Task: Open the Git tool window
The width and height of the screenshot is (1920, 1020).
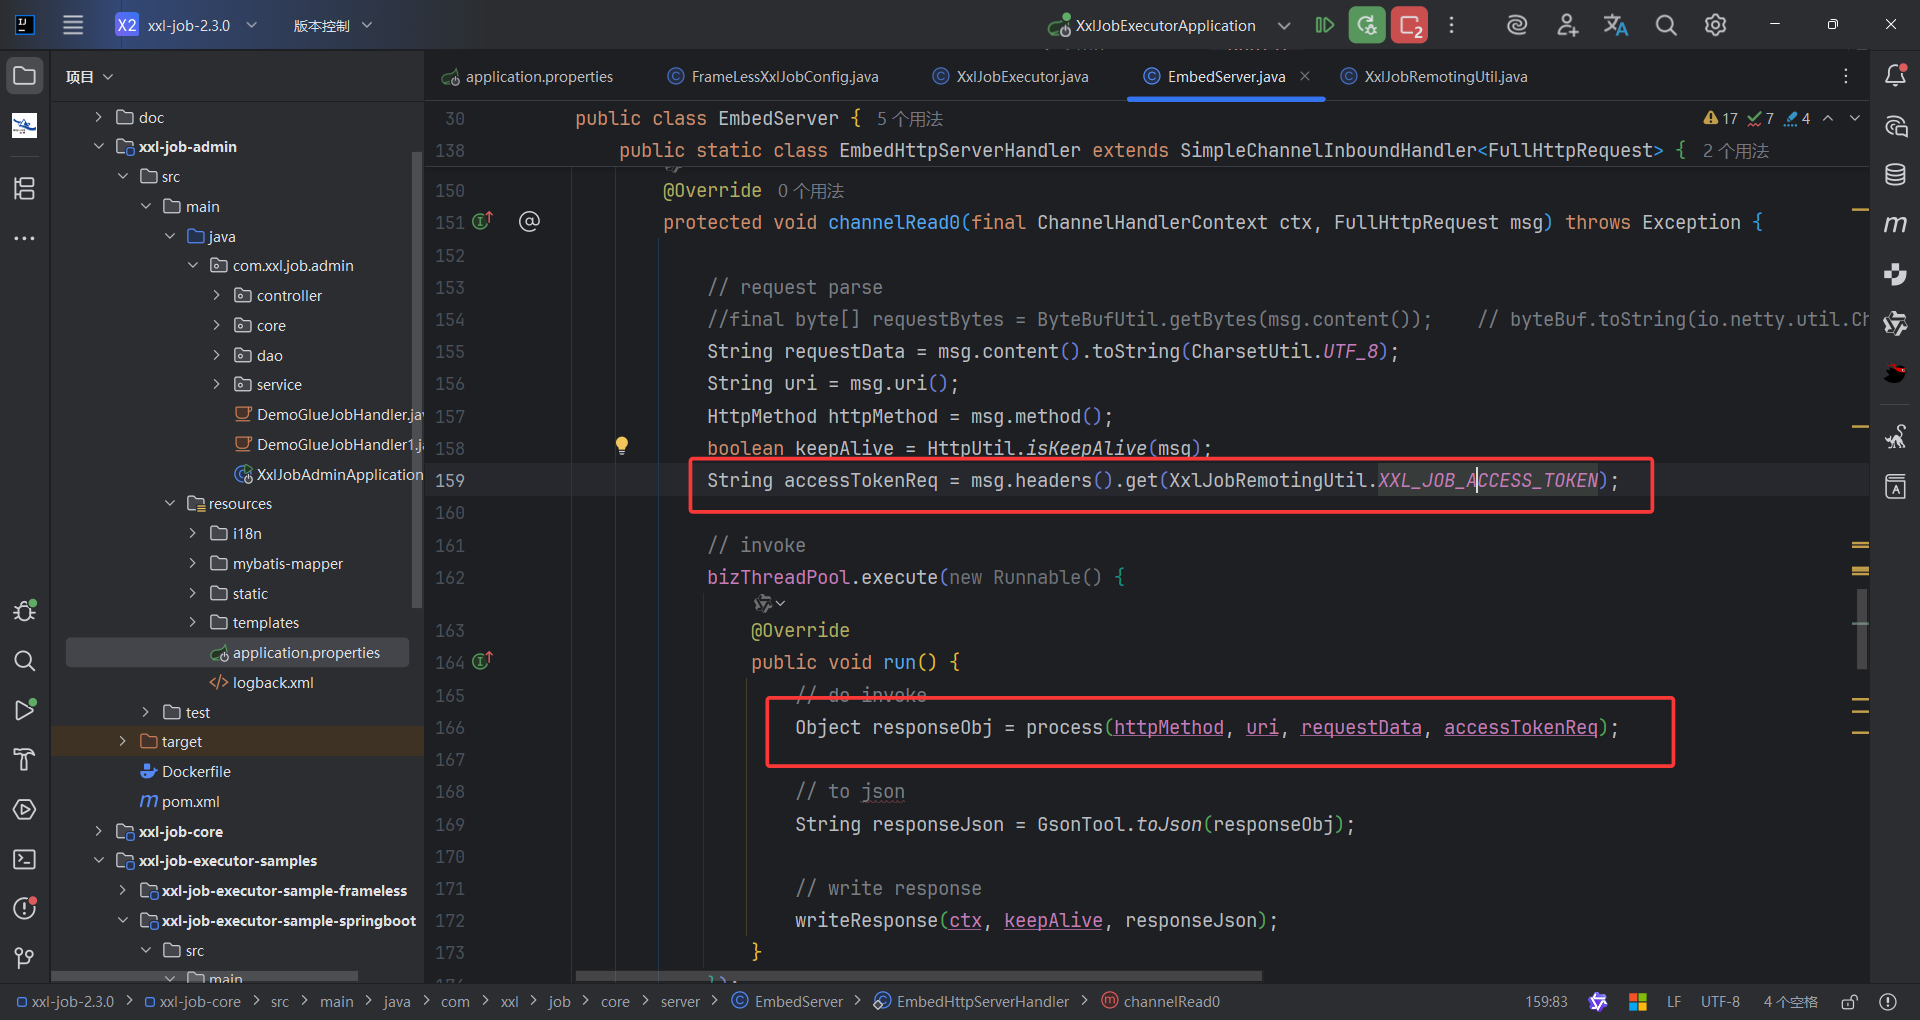Action: tap(25, 958)
